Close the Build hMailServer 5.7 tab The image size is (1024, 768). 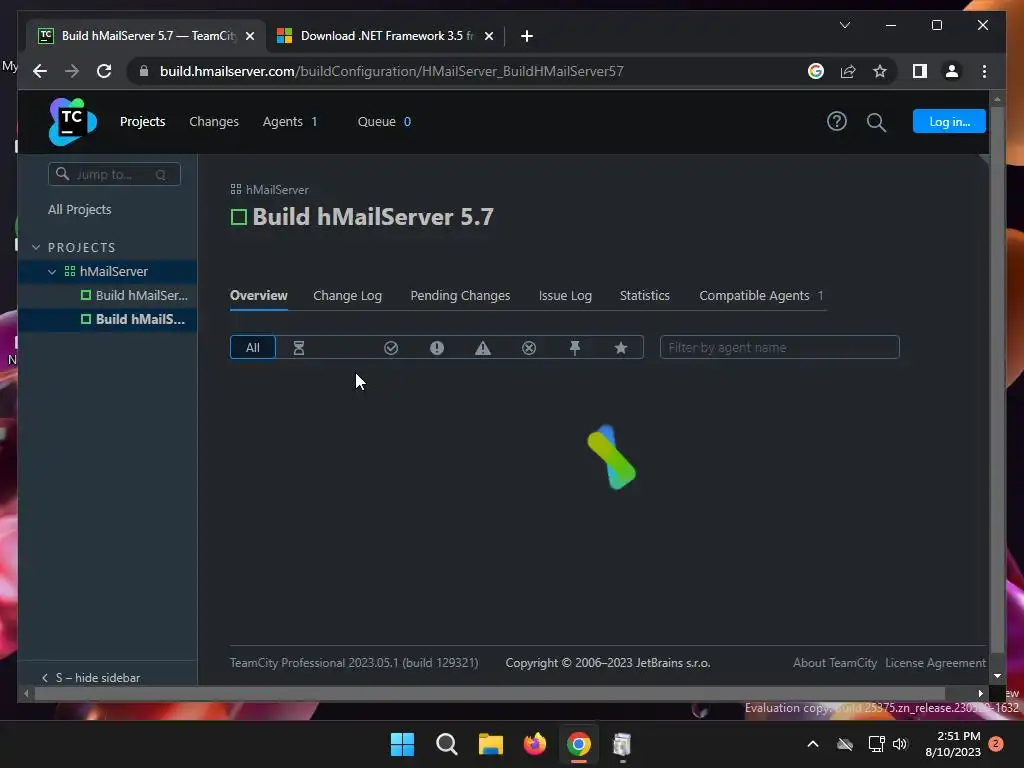249,36
